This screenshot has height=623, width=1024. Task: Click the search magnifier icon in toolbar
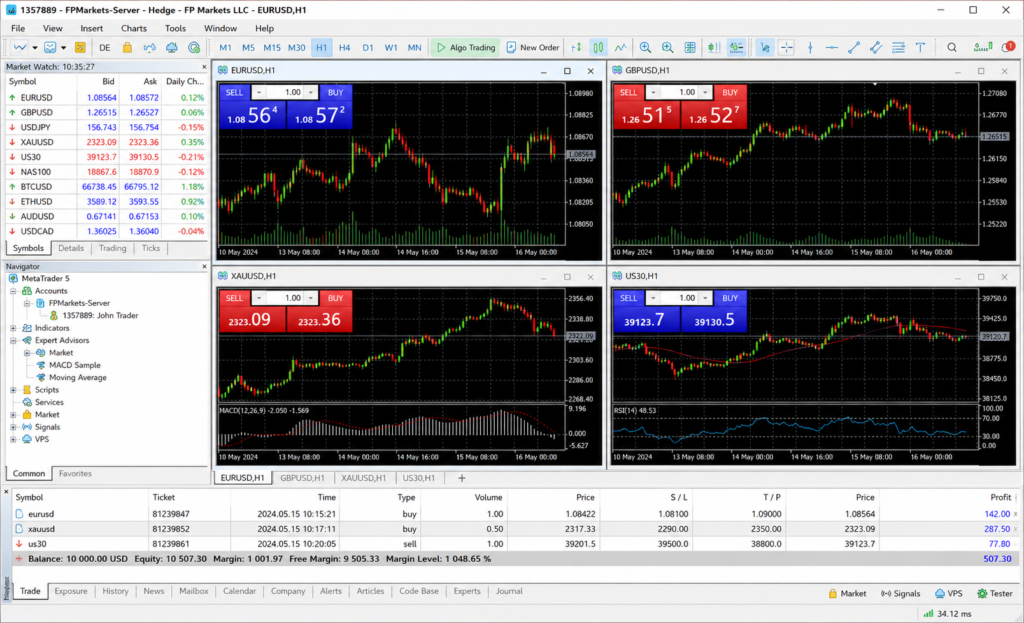pyautogui.click(x=952, y=48)
